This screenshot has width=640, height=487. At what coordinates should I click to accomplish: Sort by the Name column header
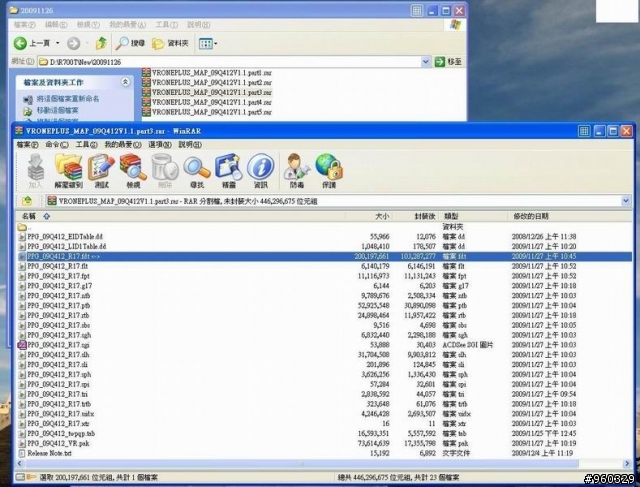pos(180,216)
